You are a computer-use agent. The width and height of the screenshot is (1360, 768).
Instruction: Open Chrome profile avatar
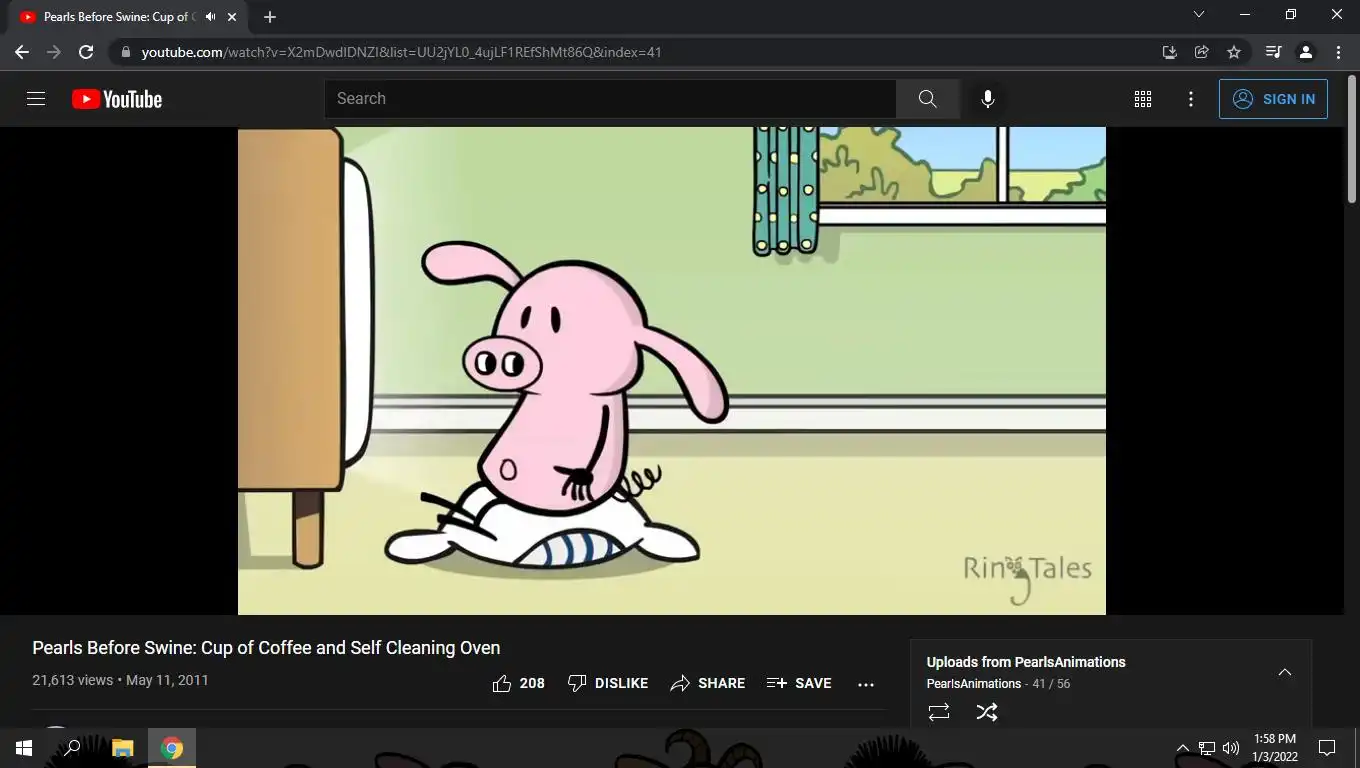point(1305,52)
